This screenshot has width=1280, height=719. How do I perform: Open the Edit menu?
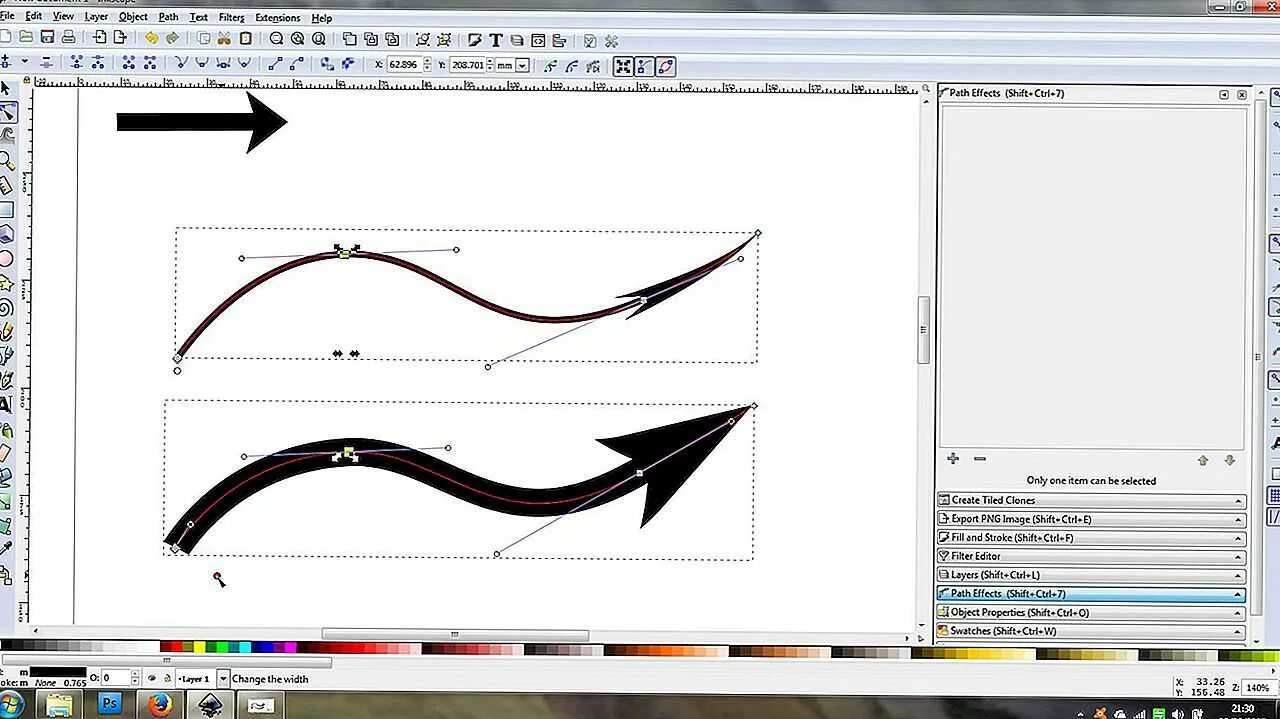33,17
